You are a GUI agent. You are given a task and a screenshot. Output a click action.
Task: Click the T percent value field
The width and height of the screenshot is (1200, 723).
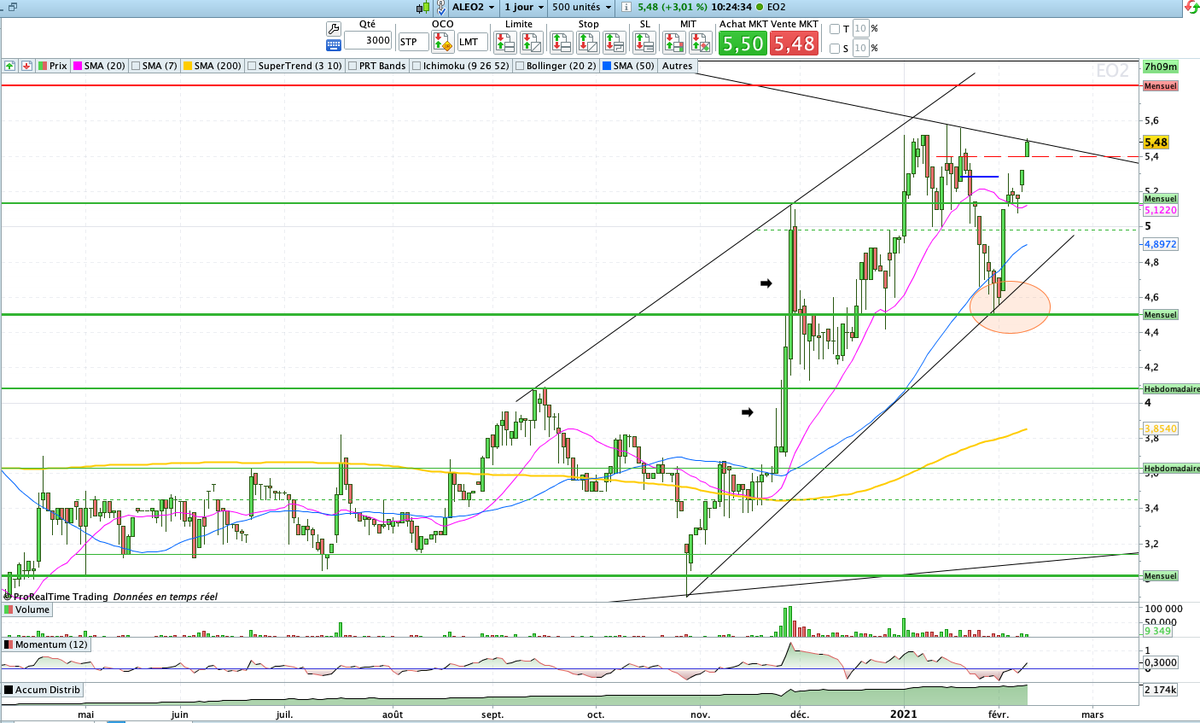pyautogui.click(x=860, y=29)
